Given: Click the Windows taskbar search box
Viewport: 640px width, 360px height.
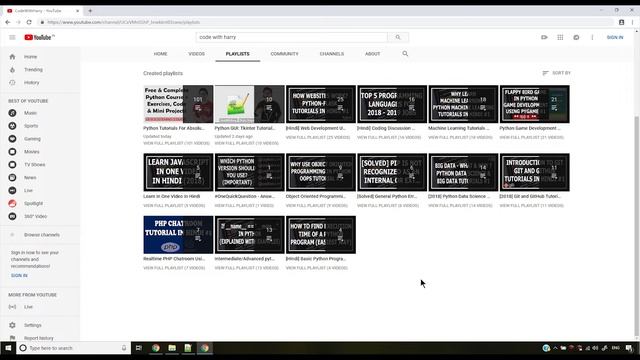Looking at the screenshot, I should (73, 348).
